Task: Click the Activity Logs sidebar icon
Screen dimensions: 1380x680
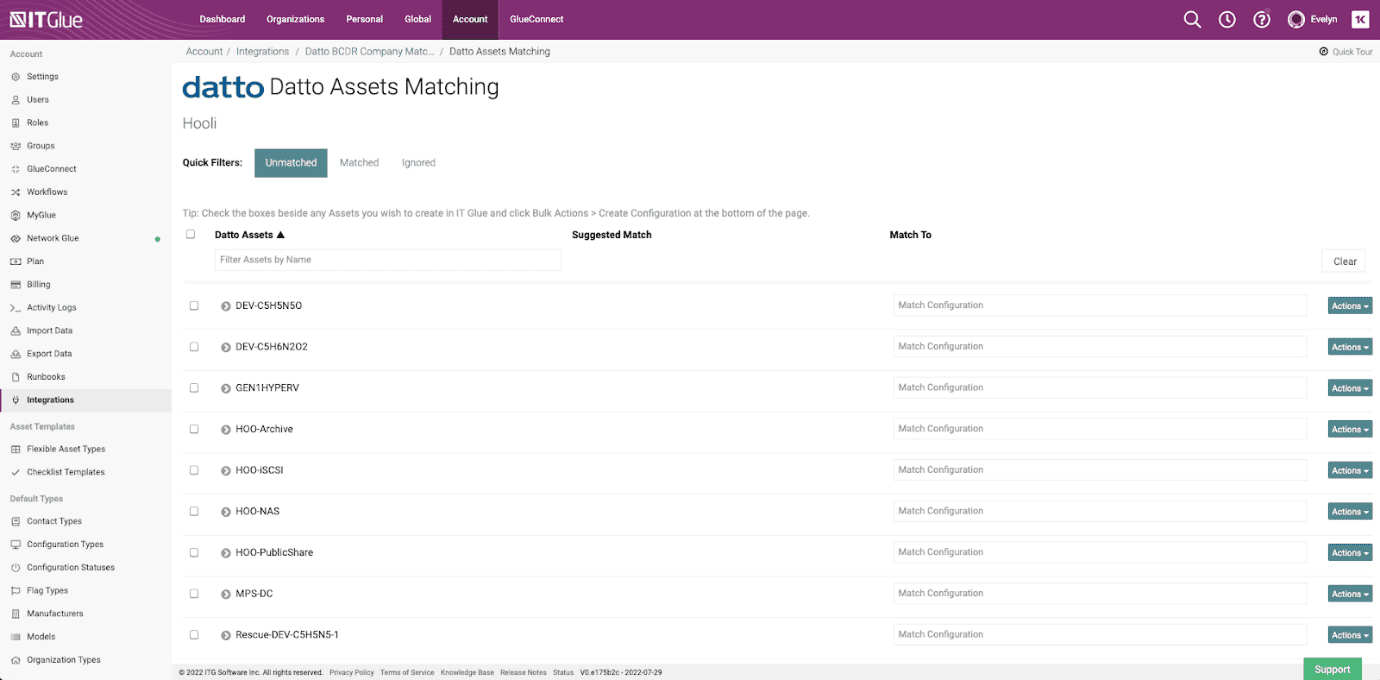Action: coord(16,308)
